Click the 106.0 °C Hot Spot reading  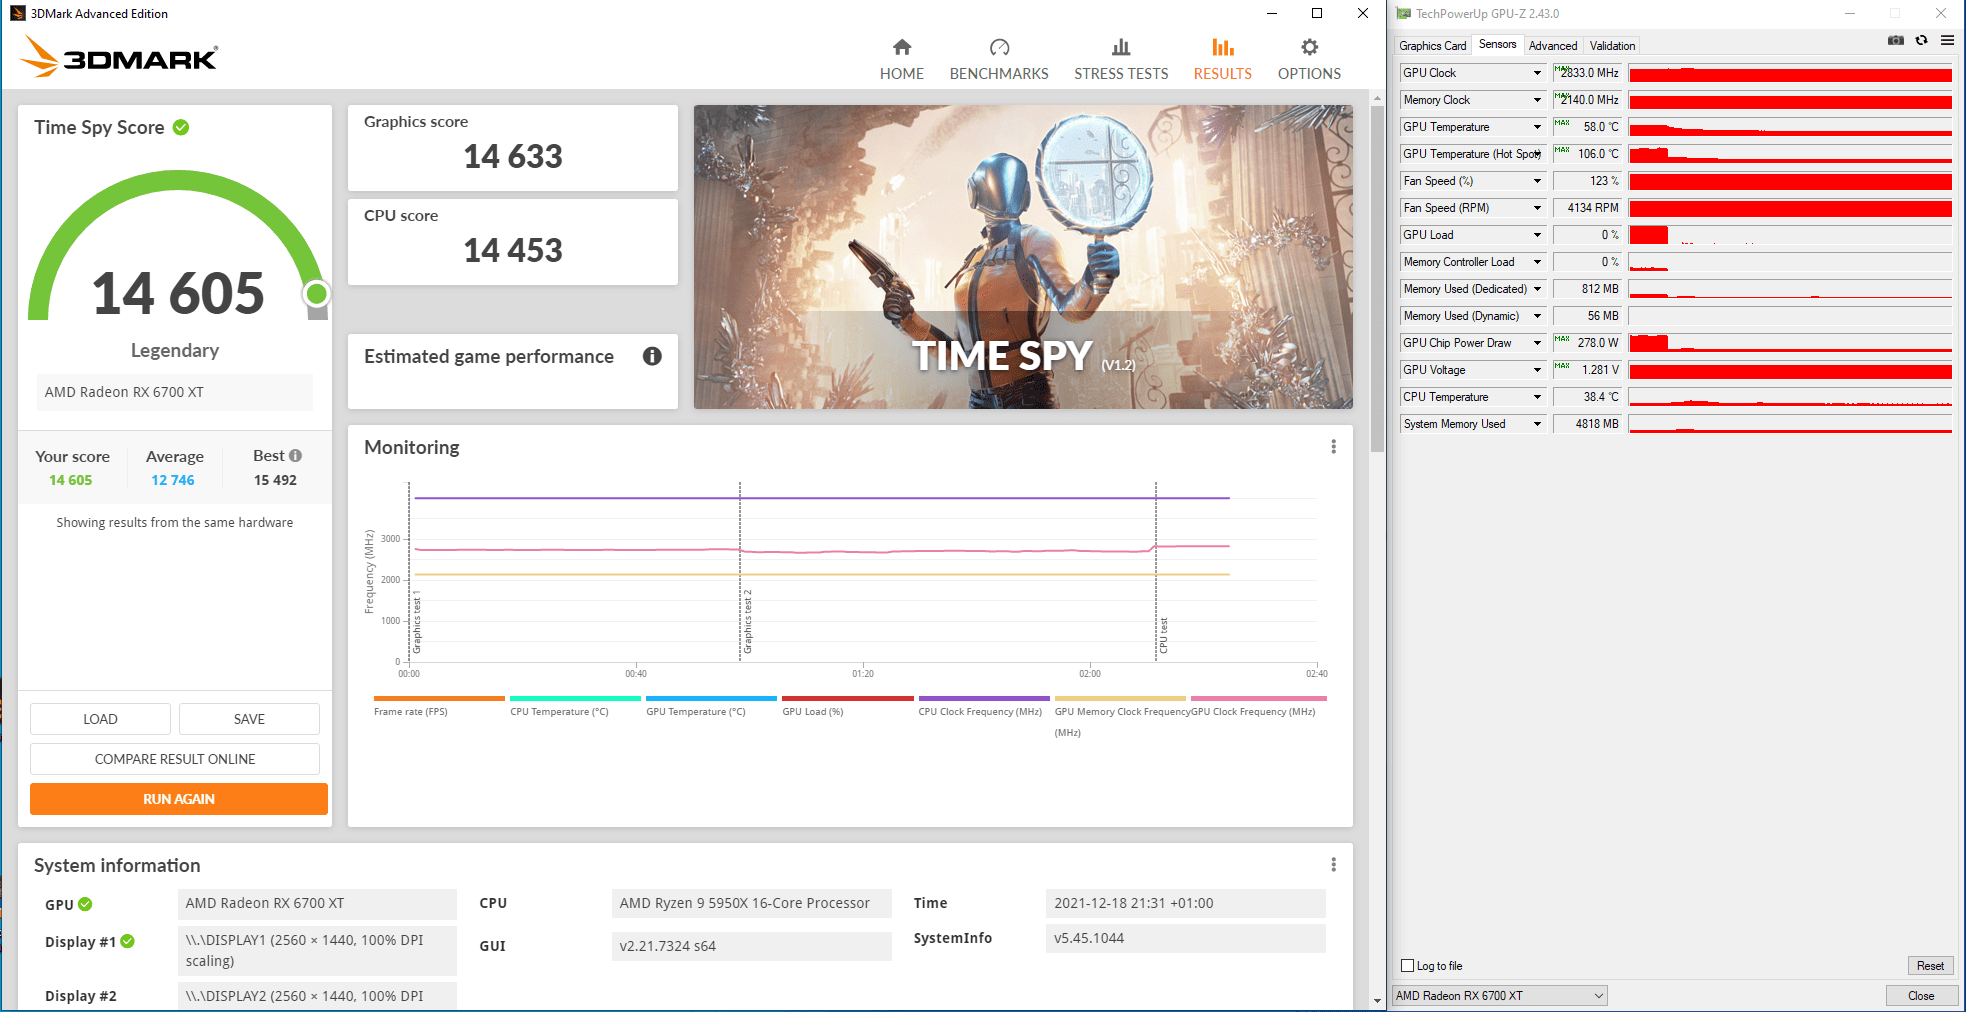click(1586, 154)
